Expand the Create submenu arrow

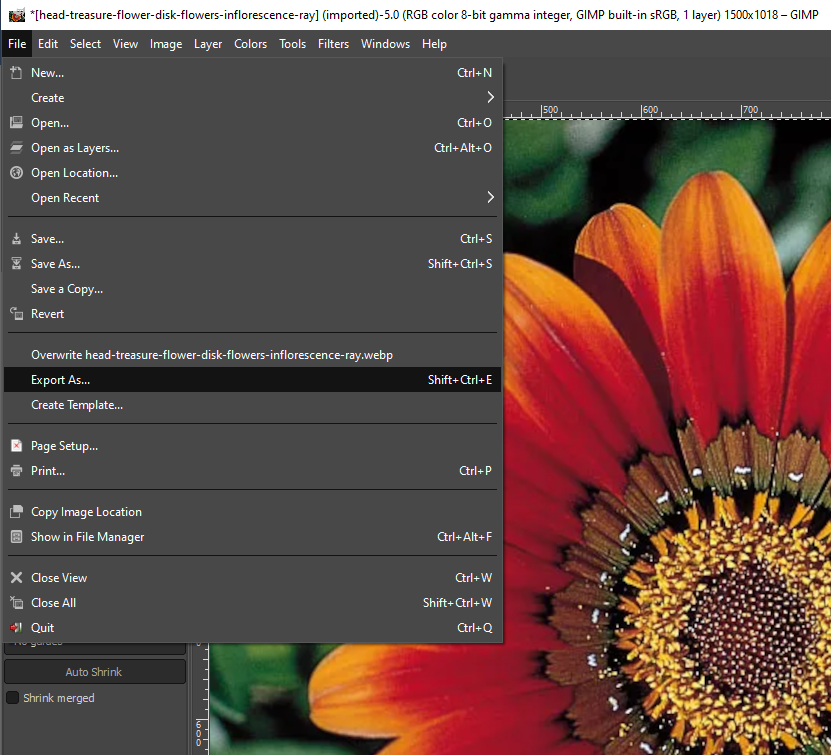click(x=490, y=97)
